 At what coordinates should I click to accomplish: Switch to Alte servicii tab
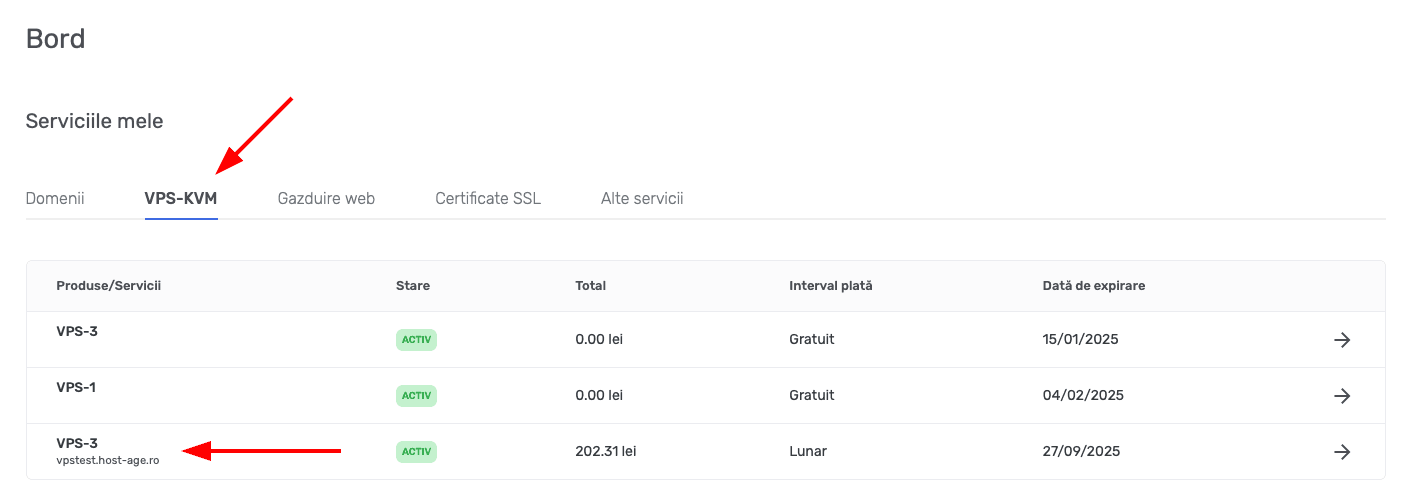642,198
